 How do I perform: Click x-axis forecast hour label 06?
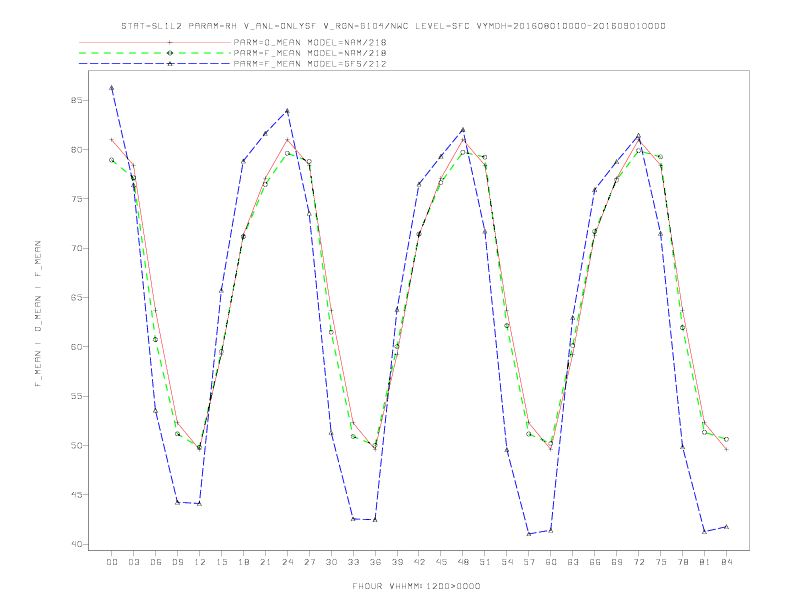[x=156, y=562]
